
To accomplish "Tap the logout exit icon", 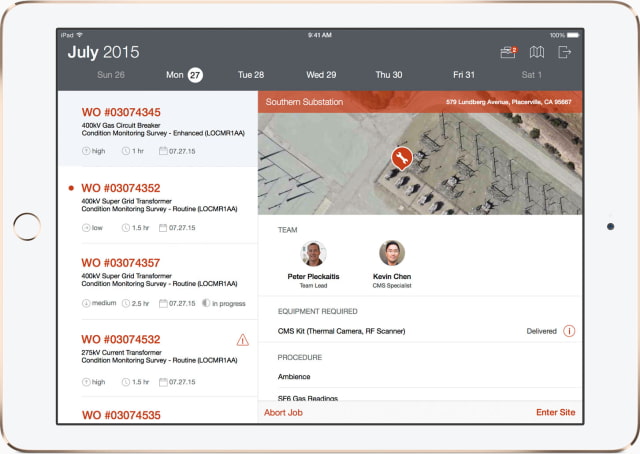I will pos(564,52).
